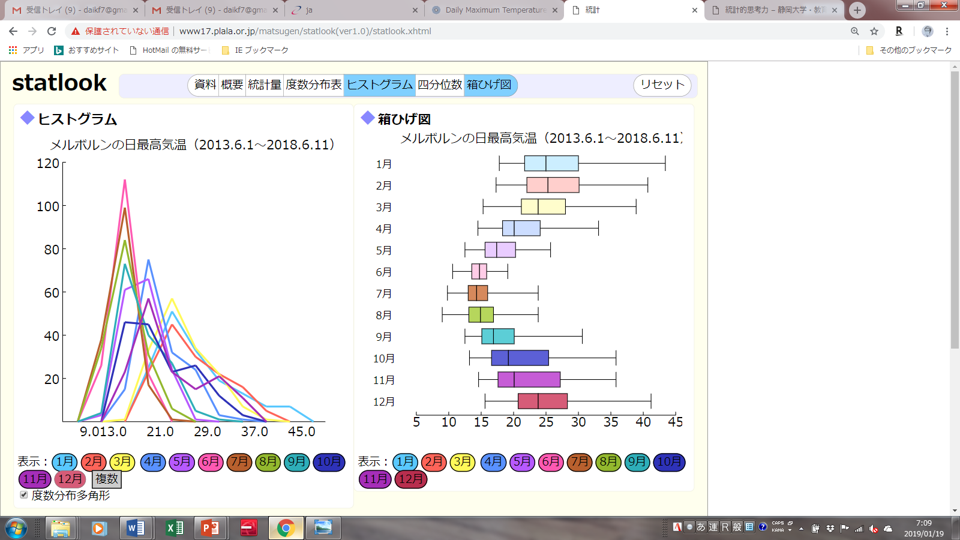The height and width of the screenshot is (540, 960).
Task: Toggle 12月 in the box plot display row
Action: pyautogui.click(x=410, y=480)
